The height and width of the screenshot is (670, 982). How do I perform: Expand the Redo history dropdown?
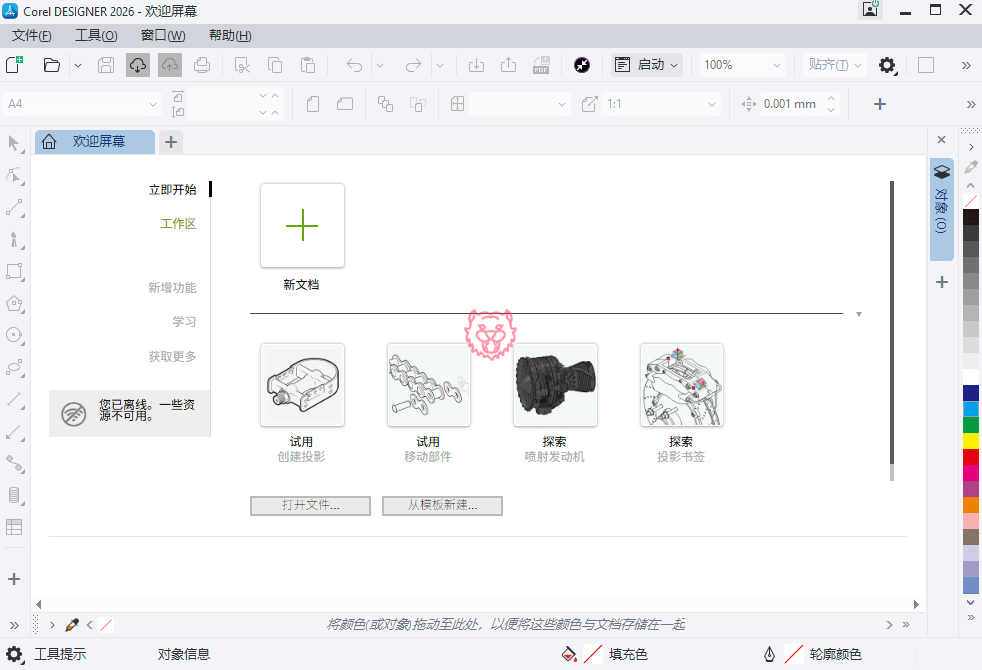440,65
